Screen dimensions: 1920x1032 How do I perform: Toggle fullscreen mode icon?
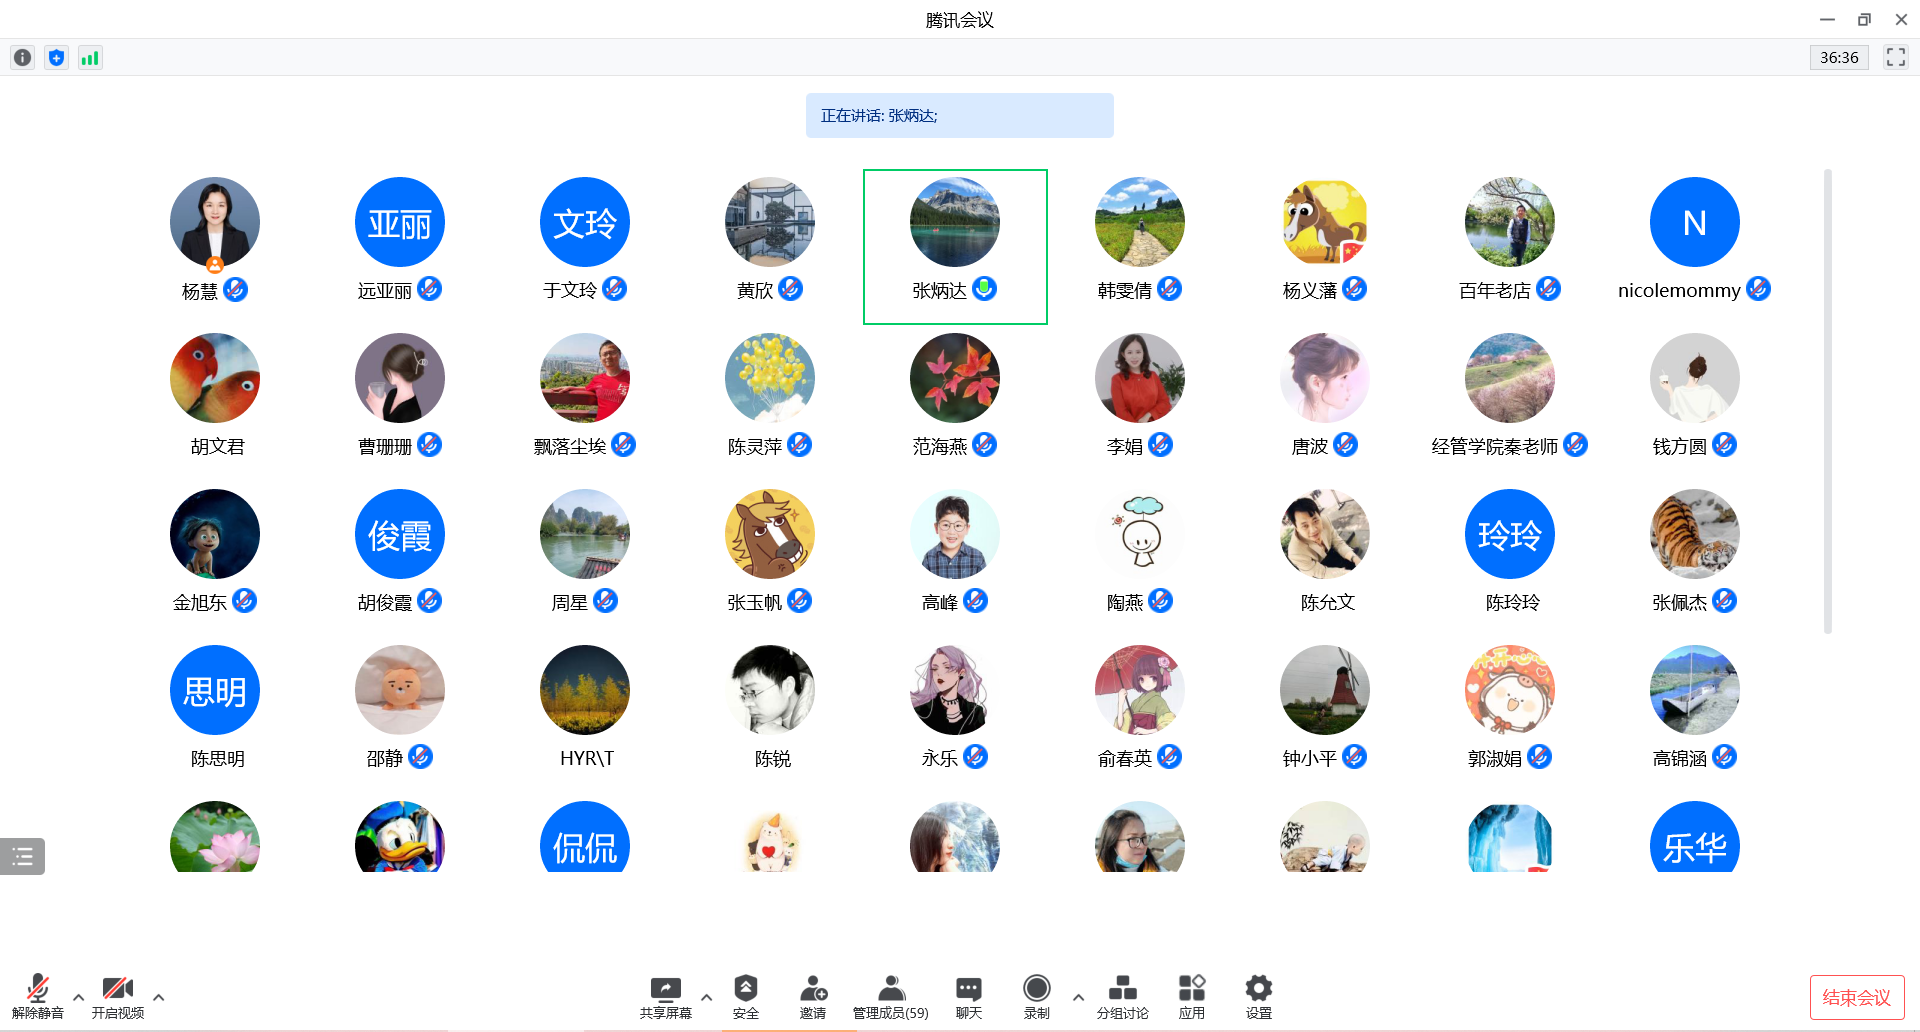click(1895, 58)
